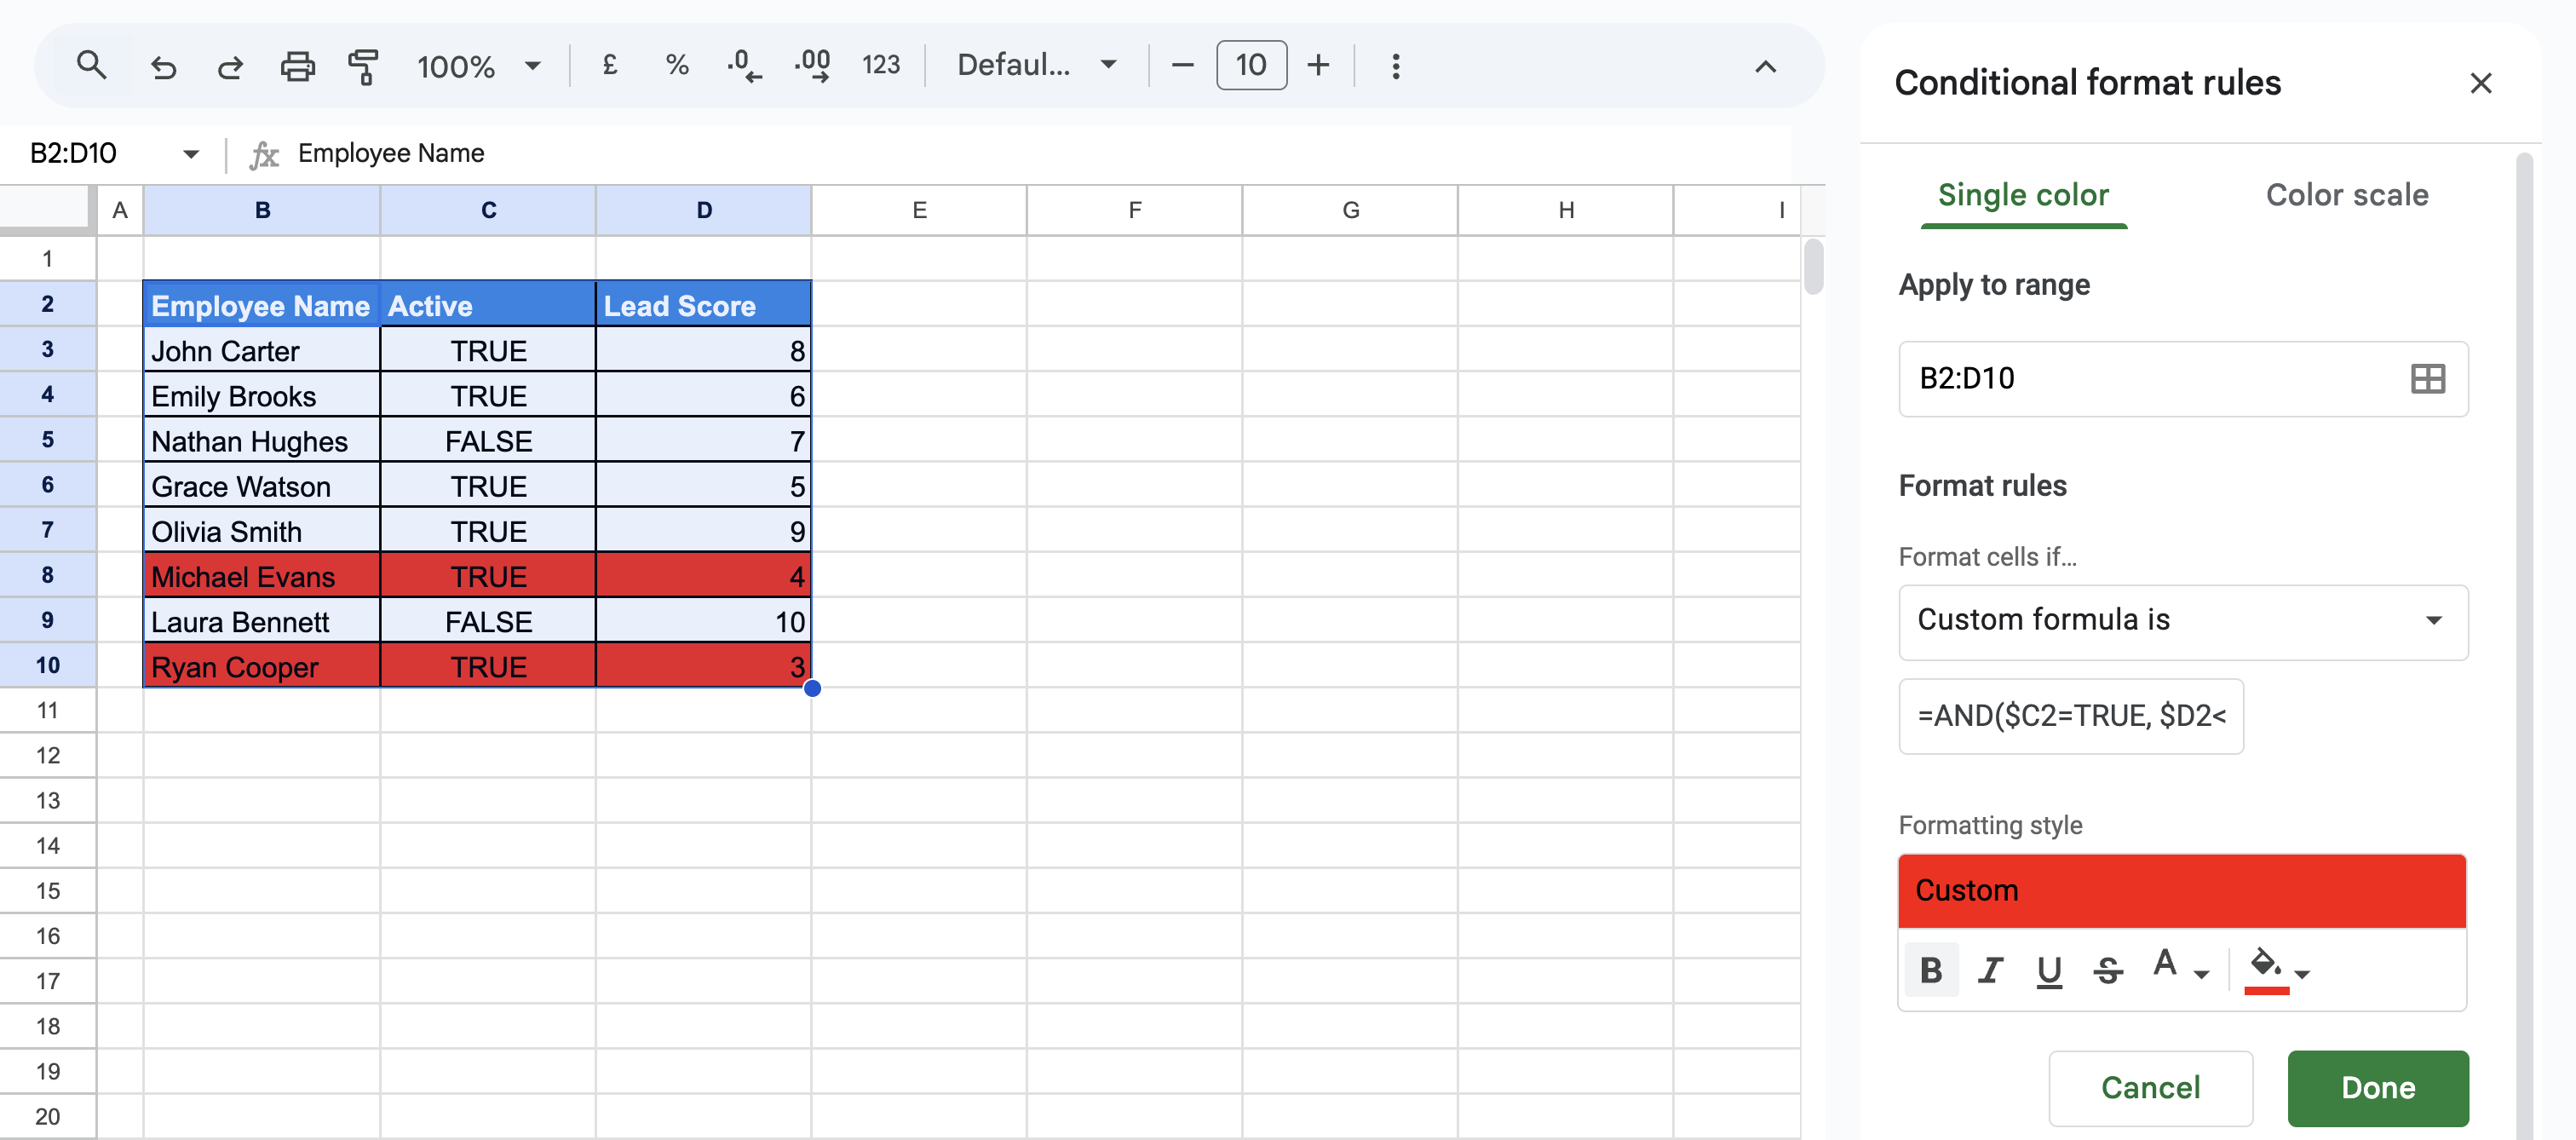The image size is (2576, 1140).
Task: Decrease decimal places
Action: tap(744, 66)
